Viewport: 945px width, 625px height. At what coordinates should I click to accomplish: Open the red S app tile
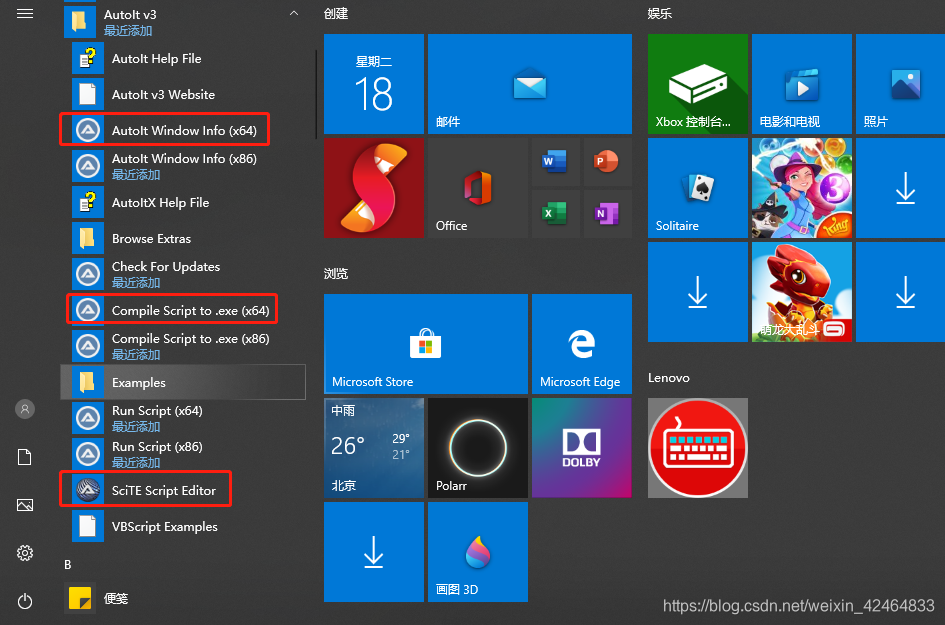coord(374,188)
